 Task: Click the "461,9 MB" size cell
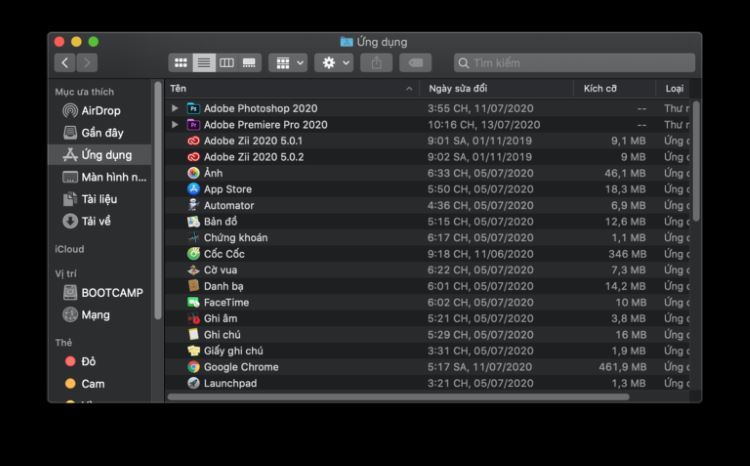click(622, 367)
